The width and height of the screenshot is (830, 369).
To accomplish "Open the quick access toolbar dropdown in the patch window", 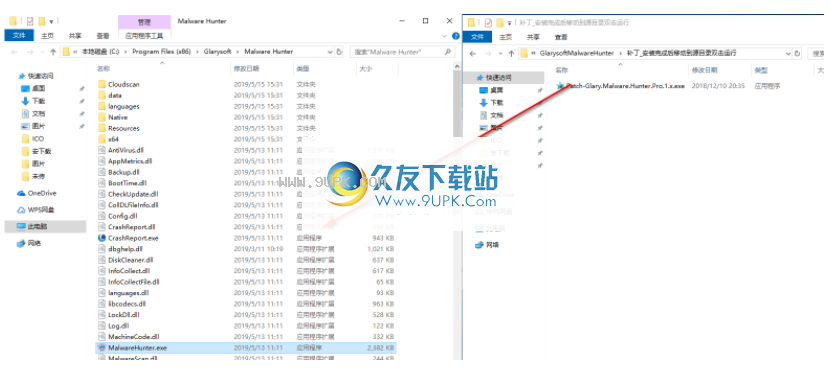I will [509, 23].
